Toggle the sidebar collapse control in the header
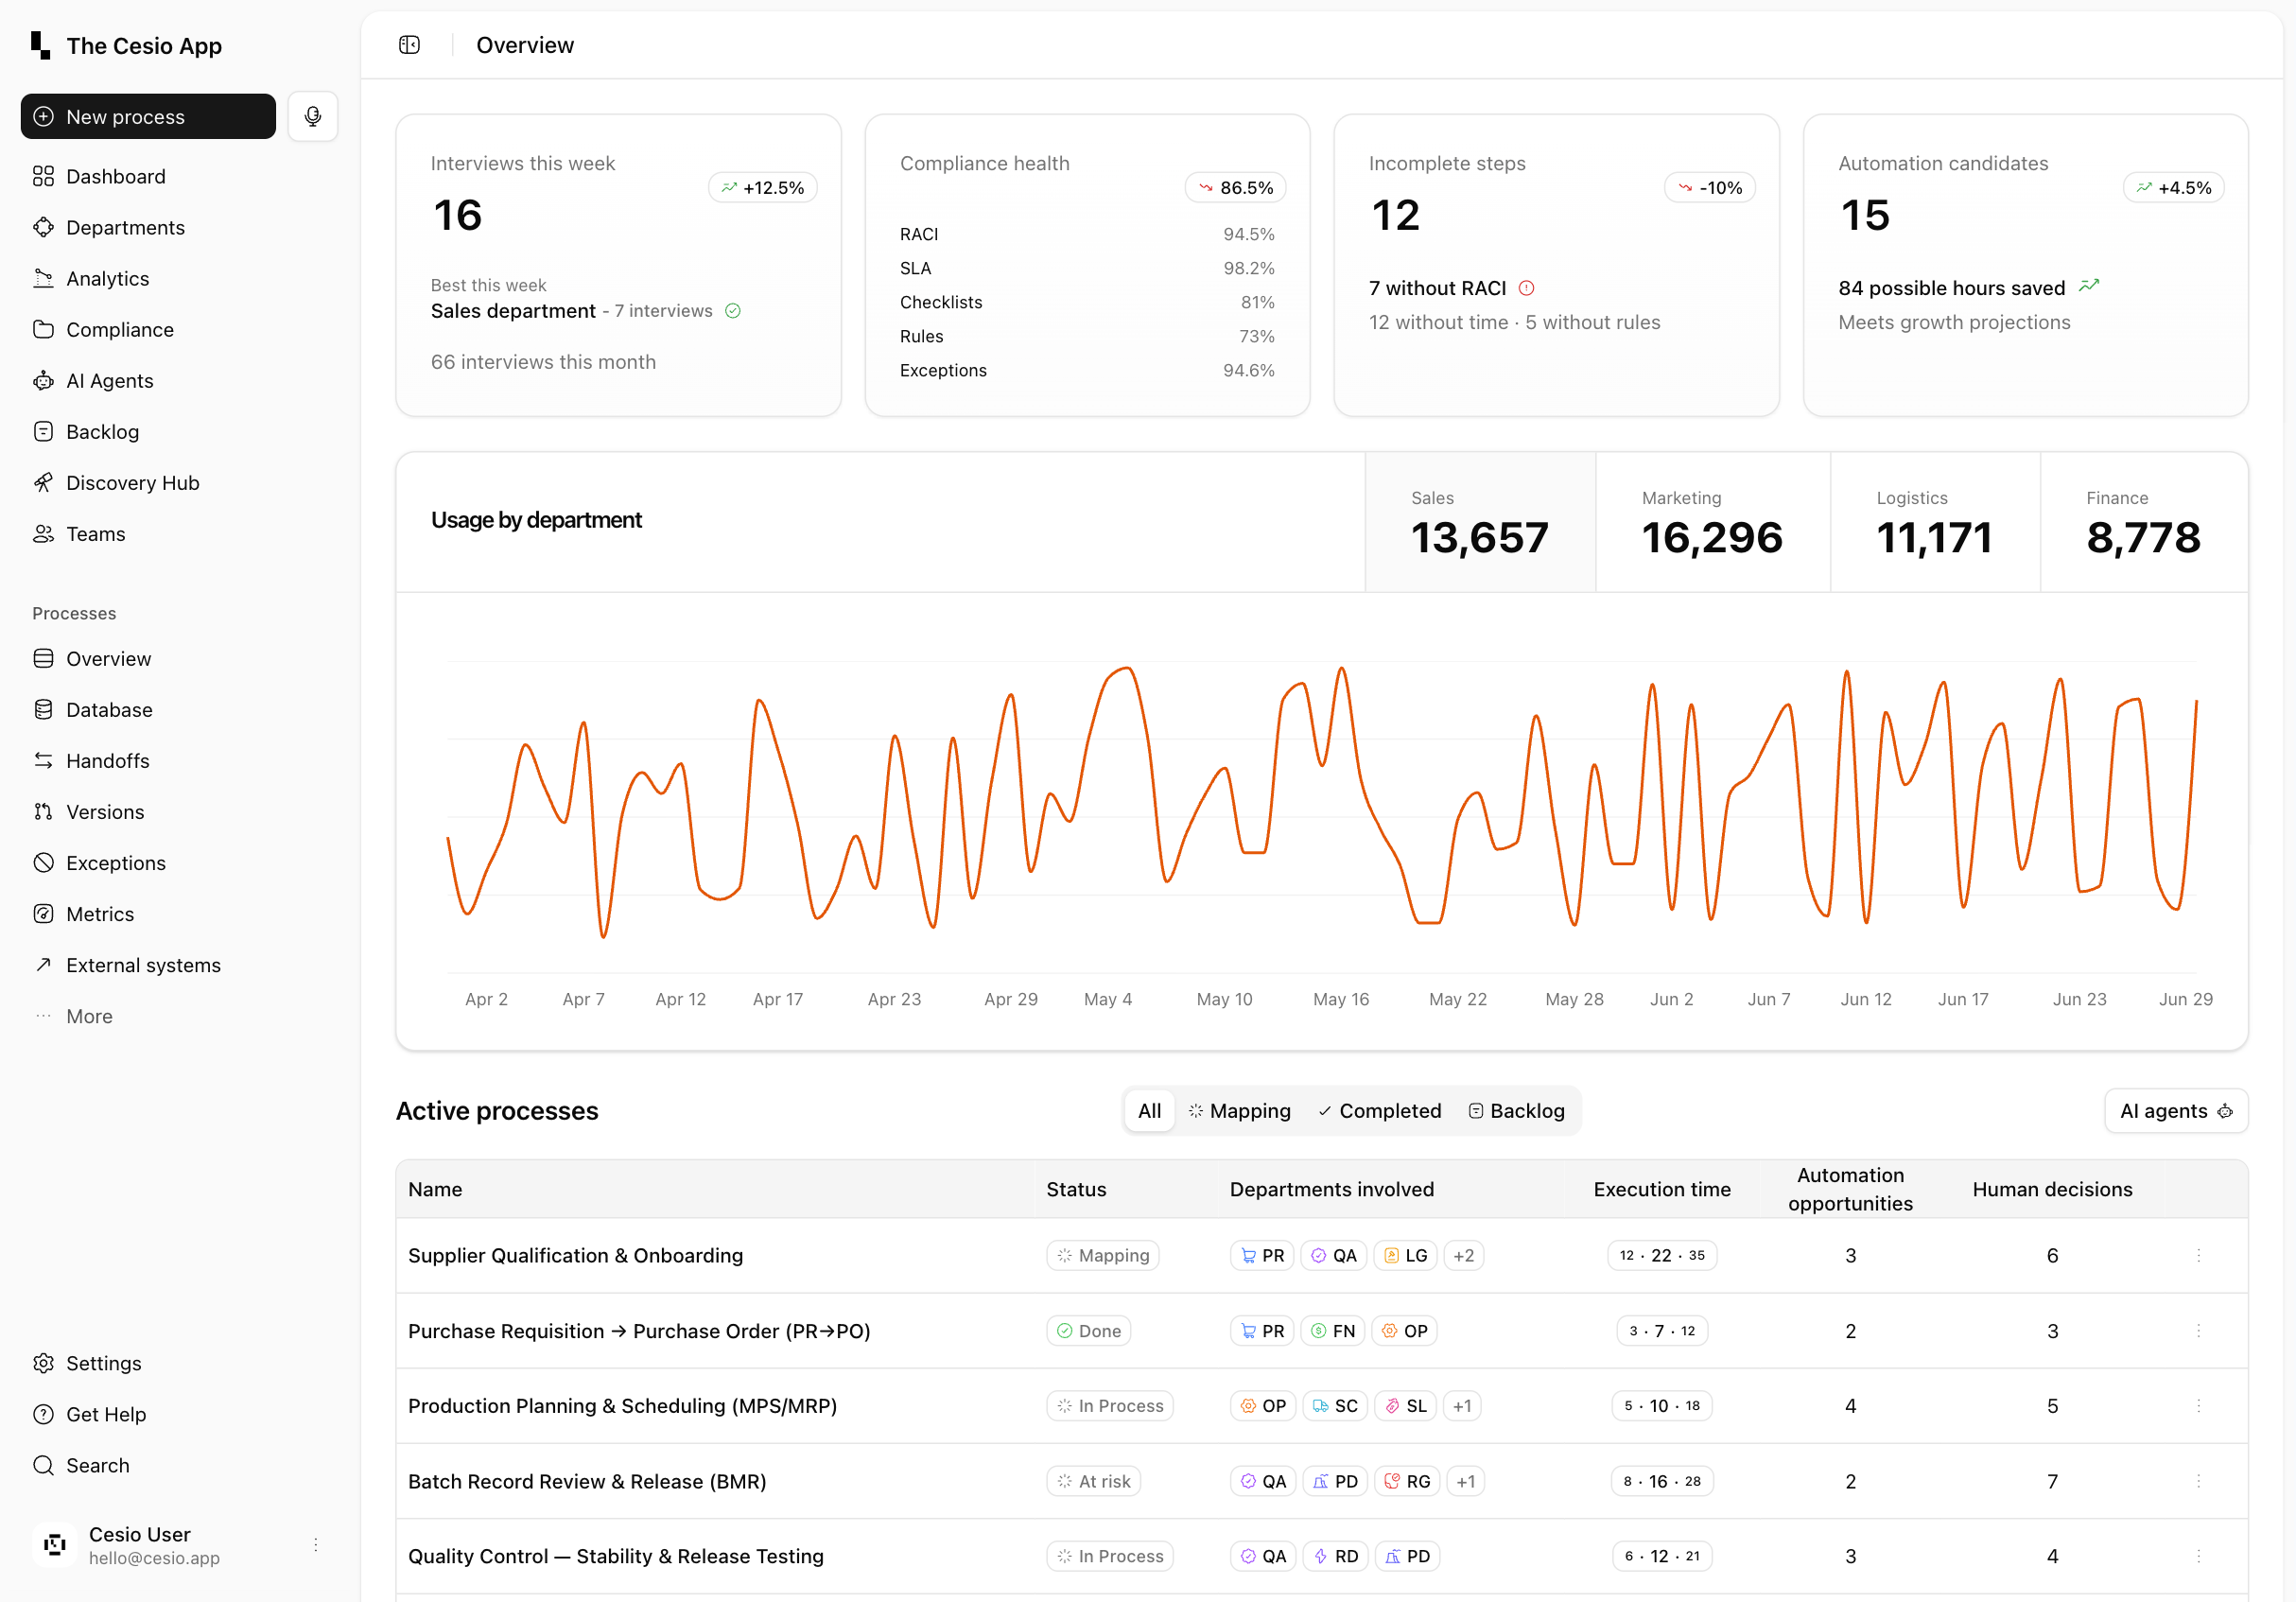Image resolution: width=2296 pixels, height=1602 pixels. click(x=409, y=44)
